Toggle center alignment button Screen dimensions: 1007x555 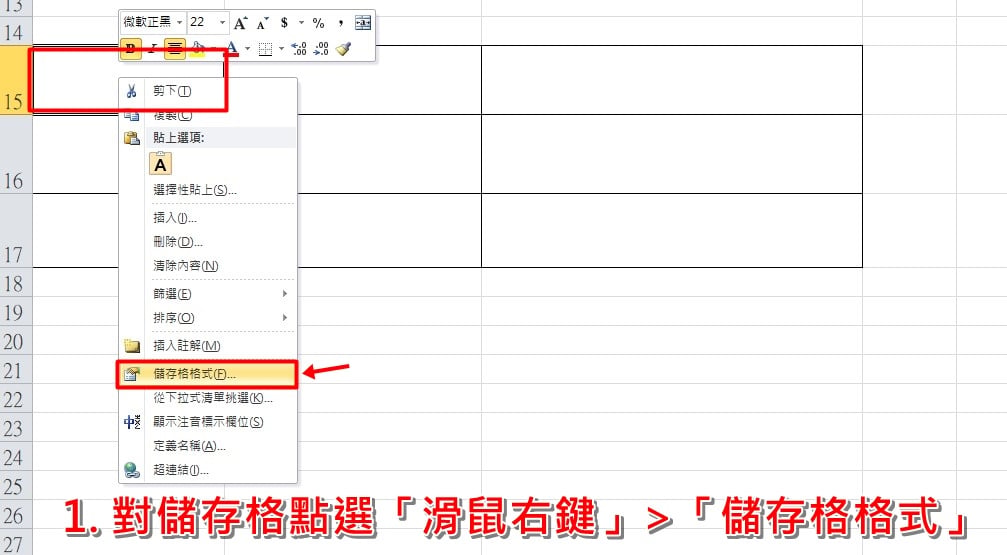(175, 48)
